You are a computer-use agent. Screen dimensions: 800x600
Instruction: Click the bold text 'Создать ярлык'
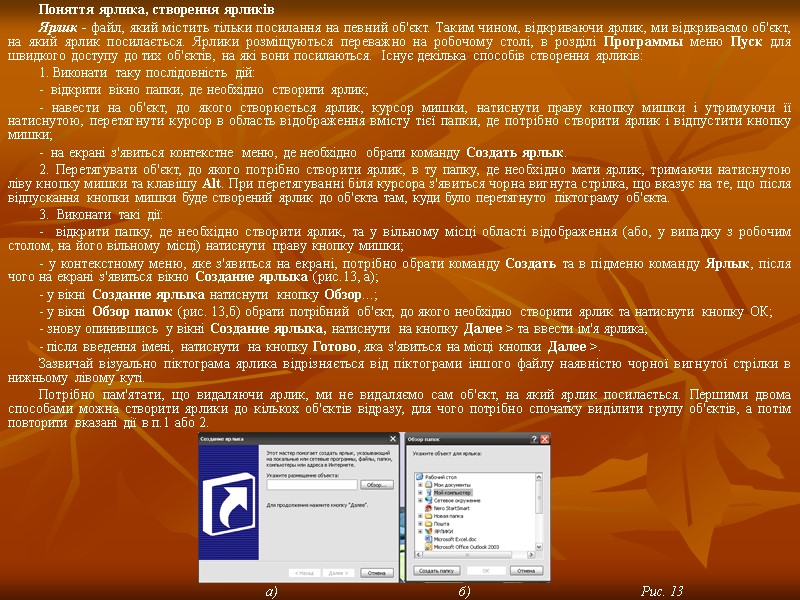(515, 153)
